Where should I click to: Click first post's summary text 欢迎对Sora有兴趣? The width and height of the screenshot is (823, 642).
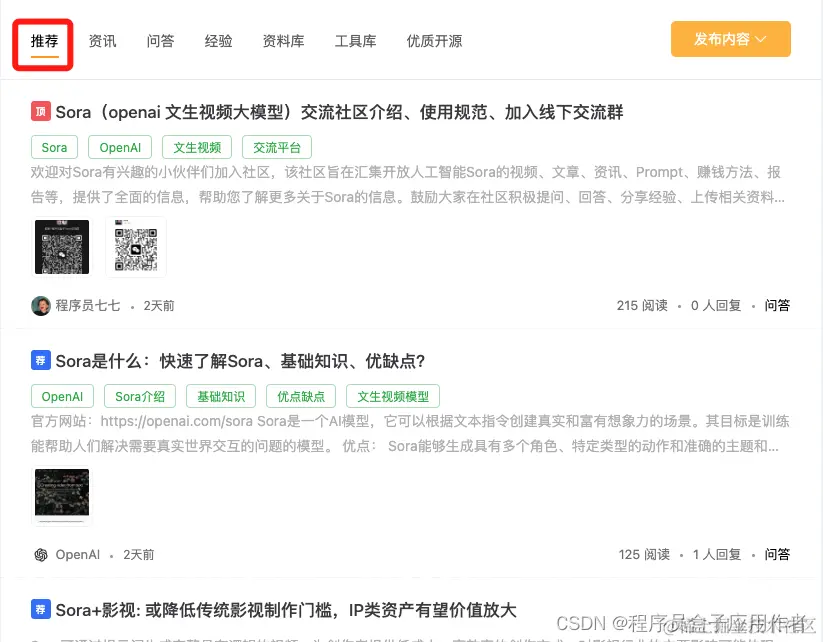(x=408, y=185)
